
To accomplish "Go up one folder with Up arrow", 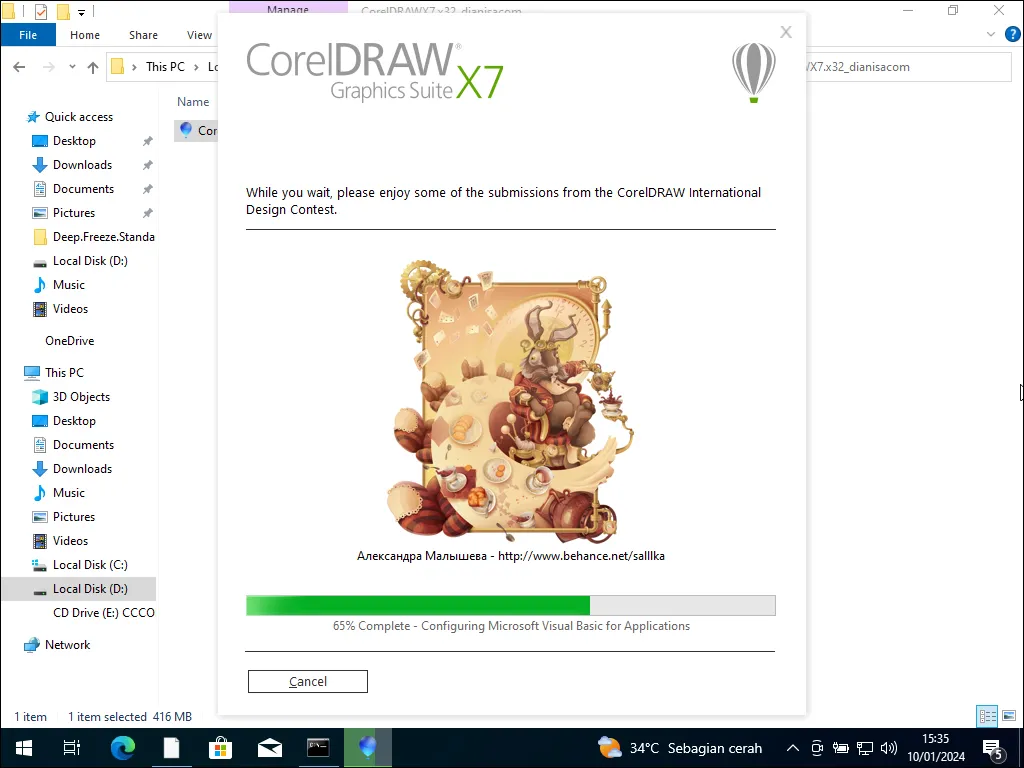I will (93, 67).
